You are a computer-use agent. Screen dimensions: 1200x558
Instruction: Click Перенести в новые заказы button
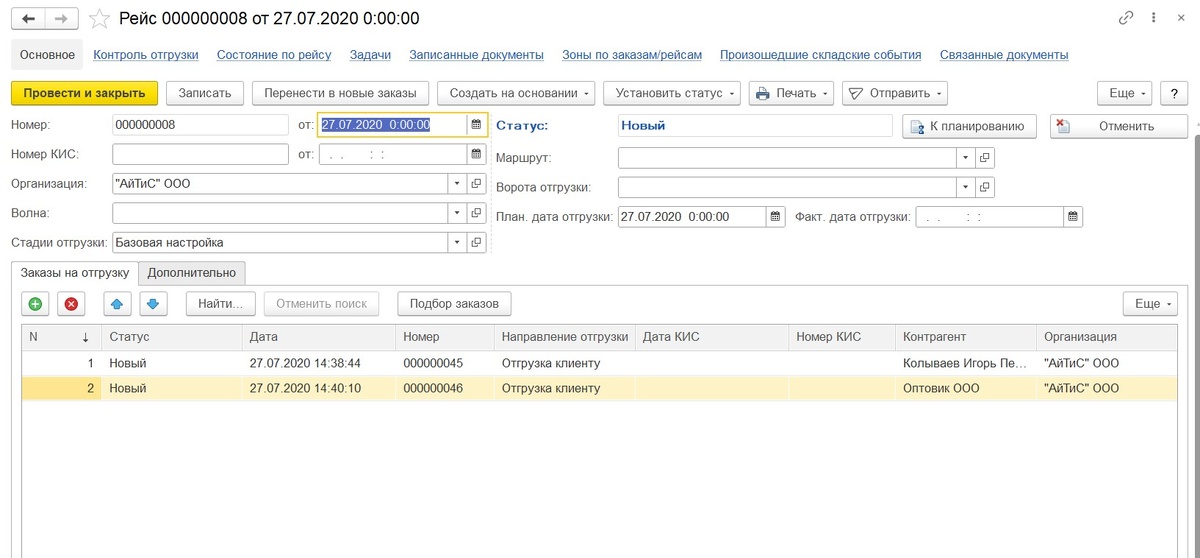coord(341,93)
